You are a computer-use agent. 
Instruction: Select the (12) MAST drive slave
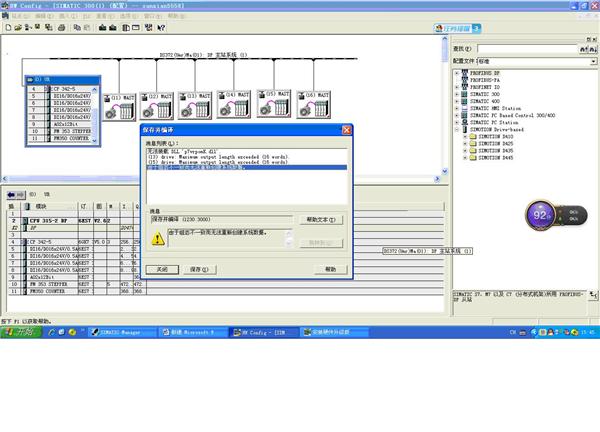click(157, 106)
